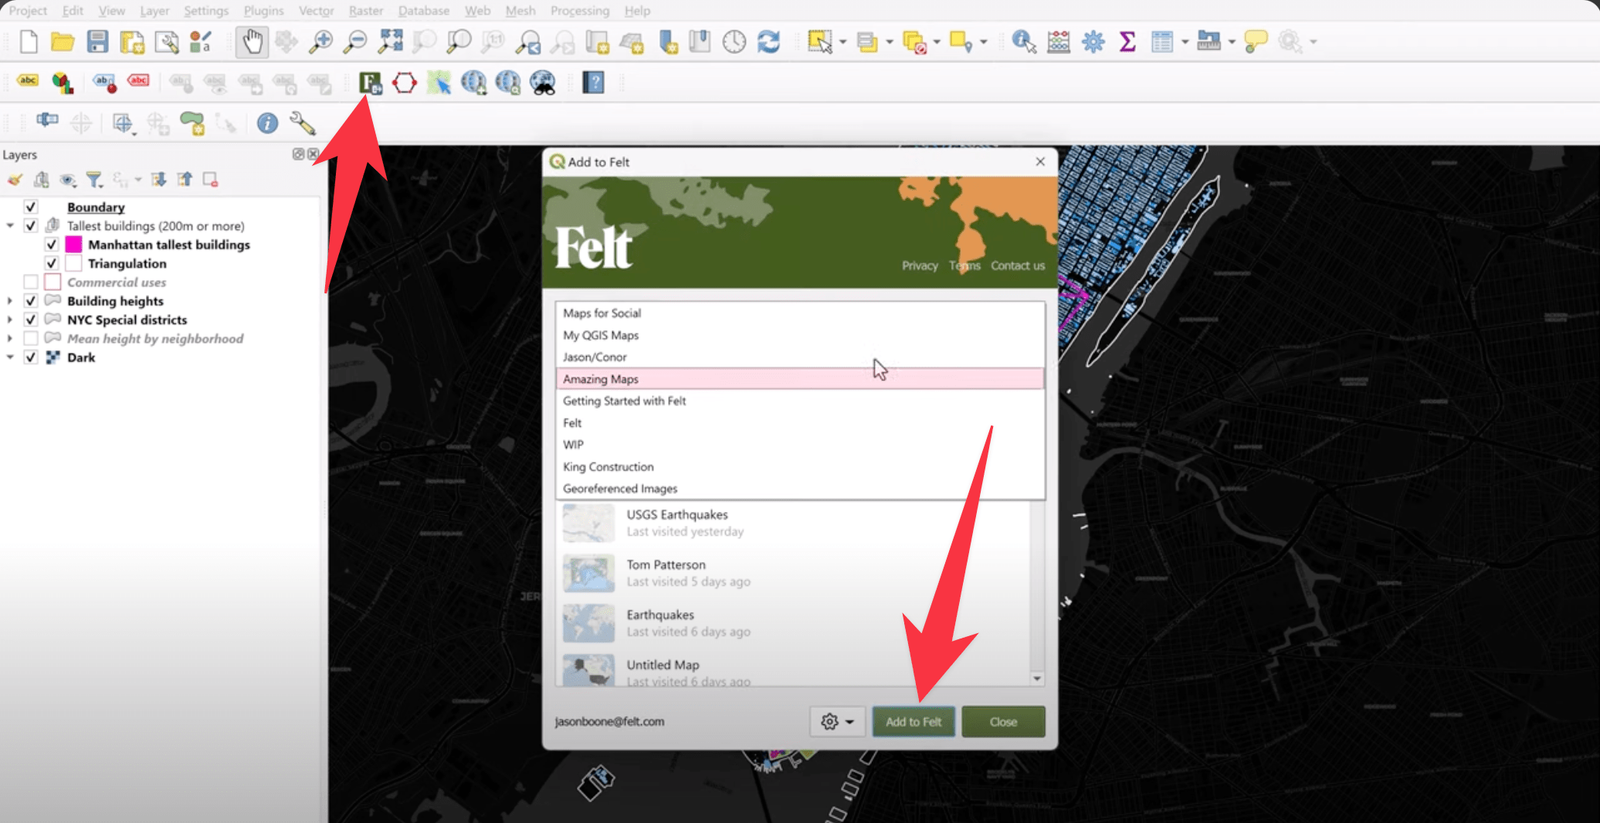
Task: Toggle visibility of Boundary layer
Action: click(31, 207)
